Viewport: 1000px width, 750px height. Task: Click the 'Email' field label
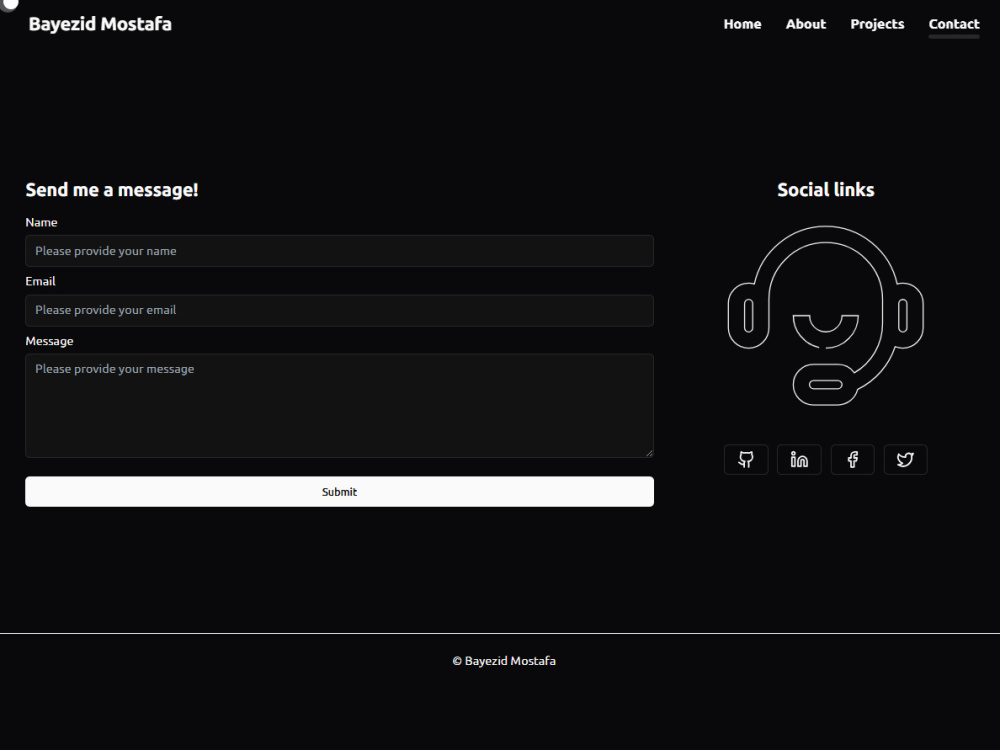point(40,281)
